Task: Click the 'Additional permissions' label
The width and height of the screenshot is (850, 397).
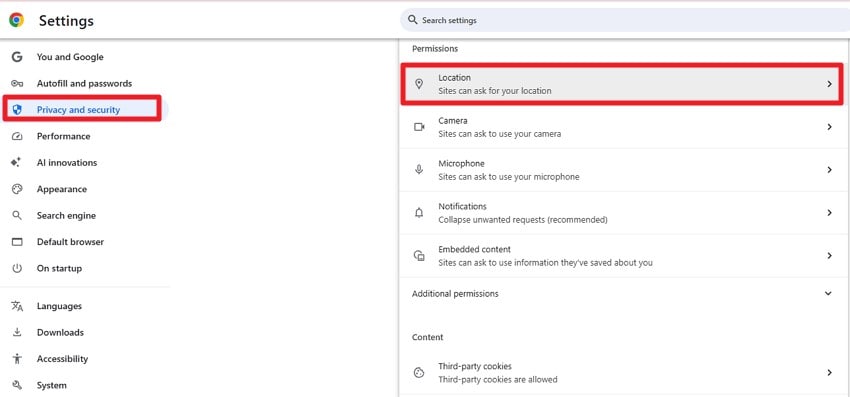Action: (x=455, y=293)
